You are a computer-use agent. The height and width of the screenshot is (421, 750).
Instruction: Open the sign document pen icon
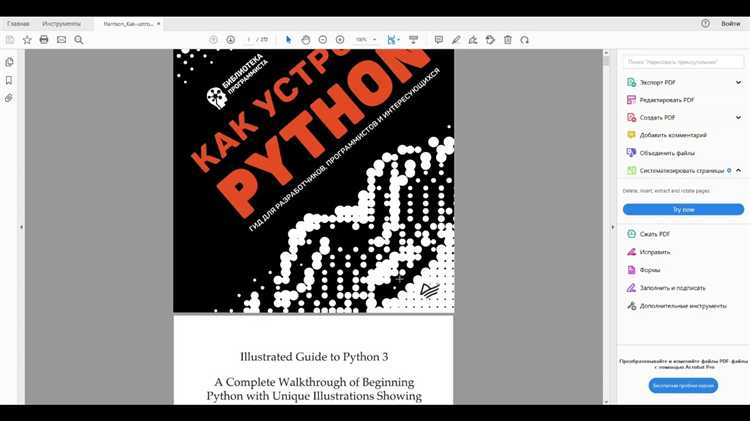[x=473, y=40]
